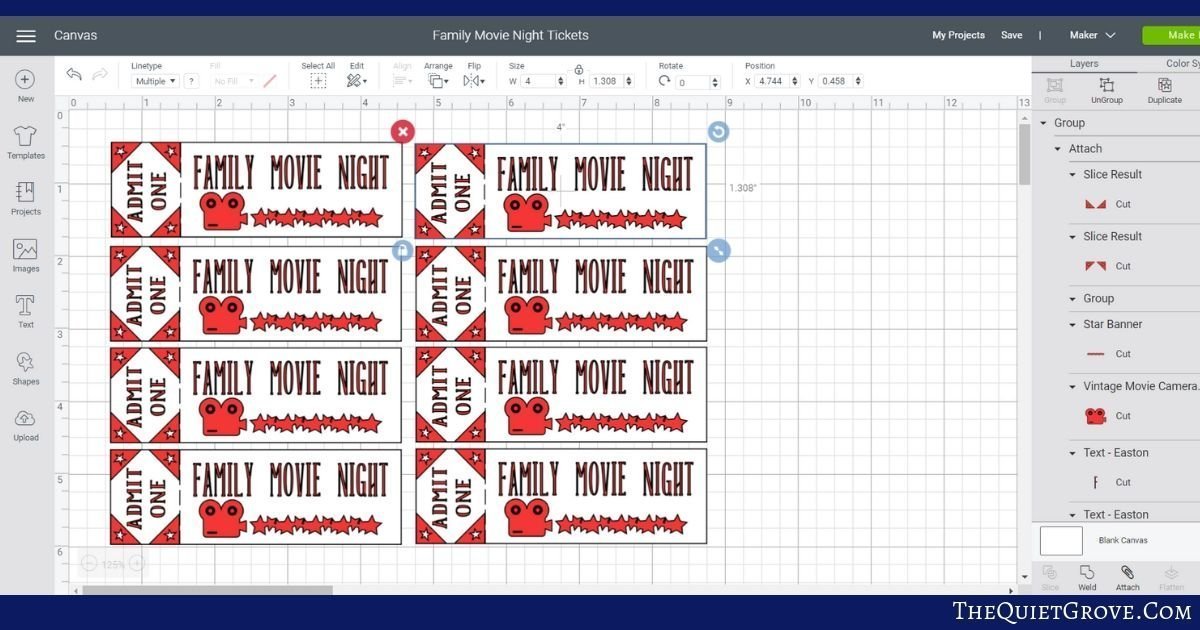Click the Family Movie Night Tickets project title
This screenshot has width=1200, height=630.
click(x=510, y=35)
